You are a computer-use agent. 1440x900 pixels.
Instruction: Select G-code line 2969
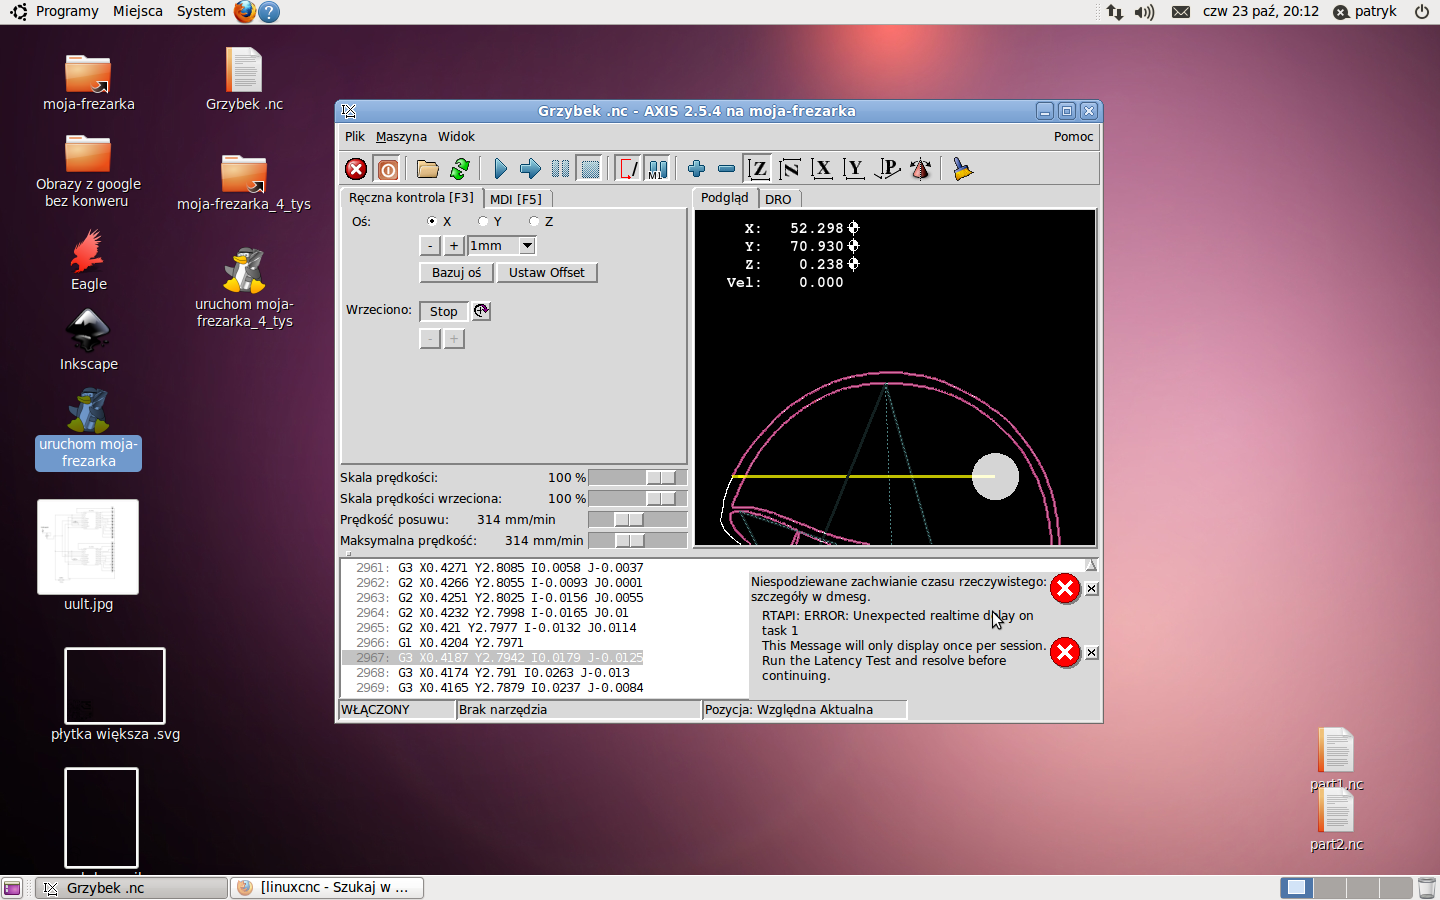click(500, 688)
